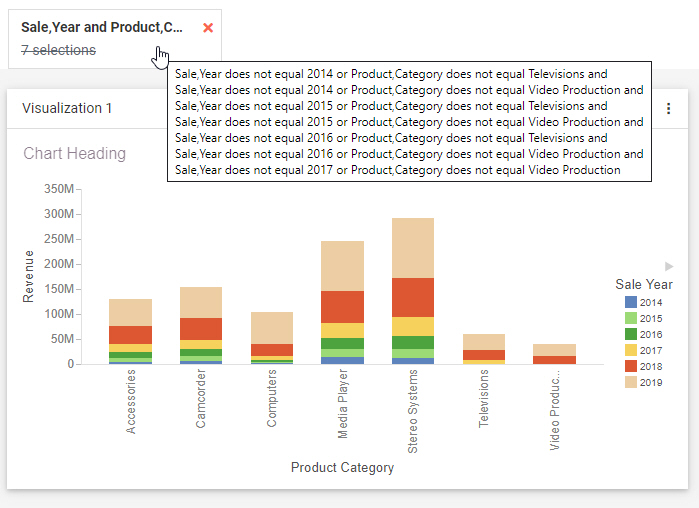Viewport: 699px width, 508px height.
Task: Select the 2016 legend swatch
Action: [630, 334]
